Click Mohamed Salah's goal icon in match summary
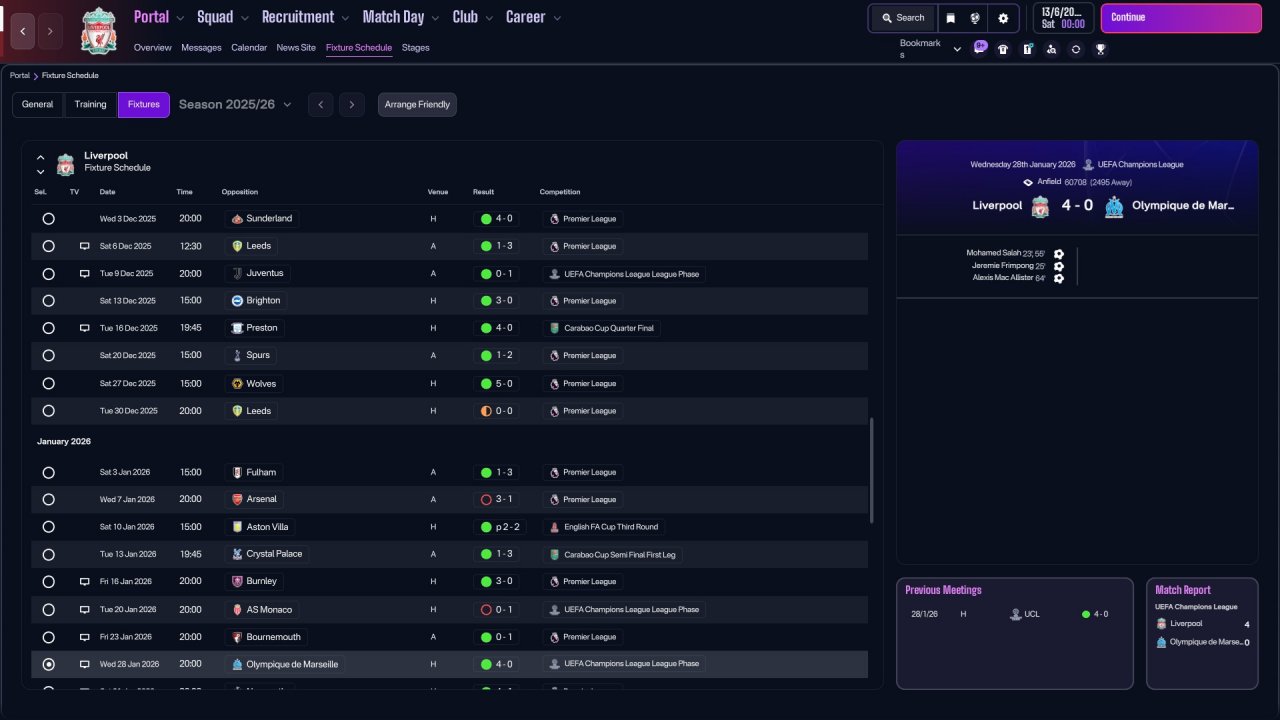Viewport: 1280px width, 720px height. click(1059, 254)
